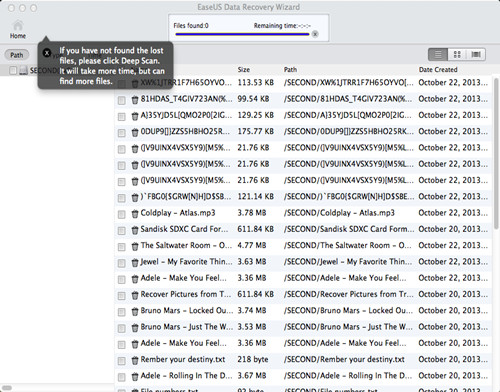
Task: Check the 0DUP9[]]ZZS5HBHO25R file checkbox
Action: (x=122, y=133)
